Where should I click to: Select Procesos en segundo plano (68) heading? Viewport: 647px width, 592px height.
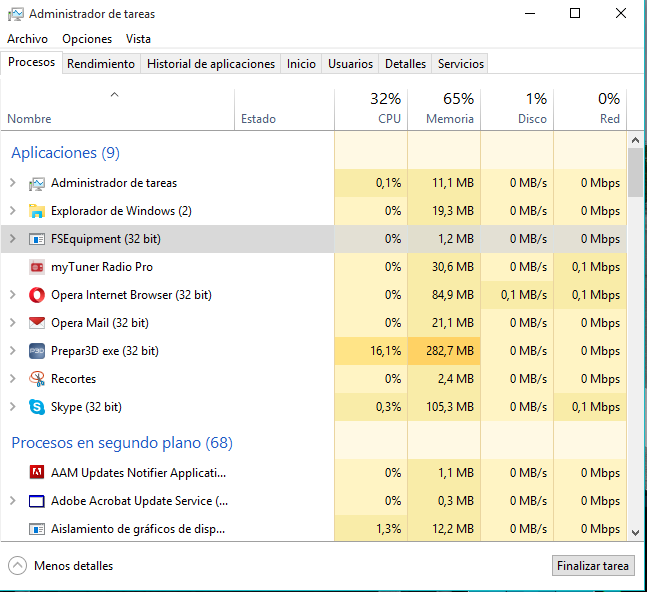coord(122,443)
